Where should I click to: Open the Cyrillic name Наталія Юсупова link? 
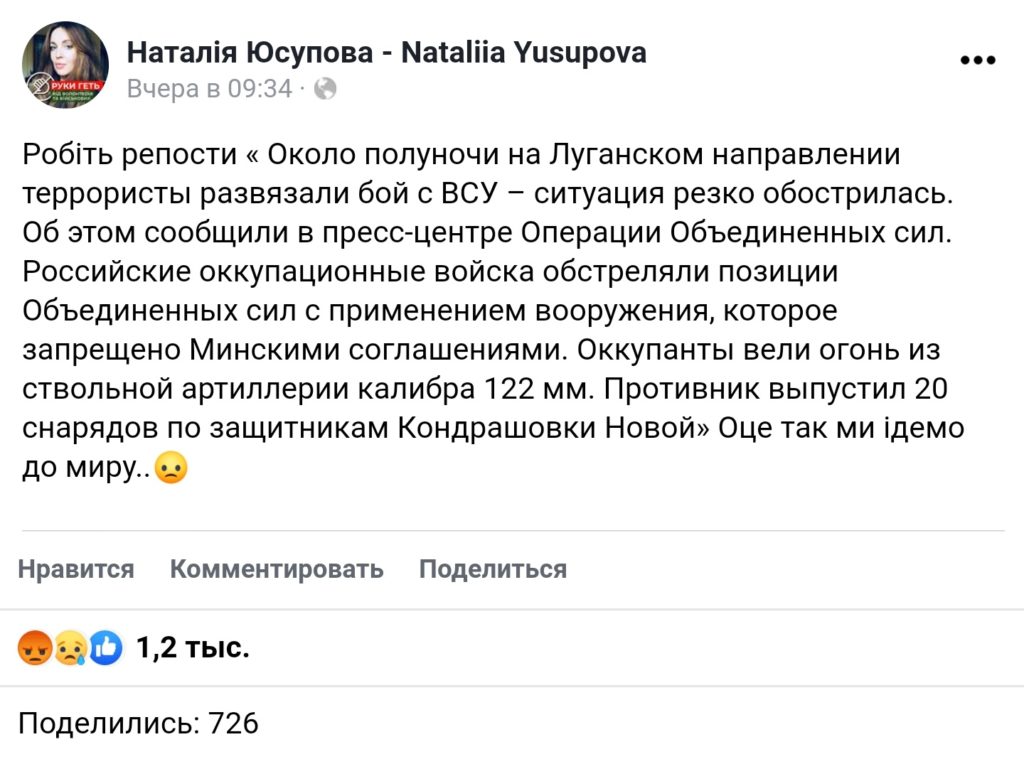(250, 53)
